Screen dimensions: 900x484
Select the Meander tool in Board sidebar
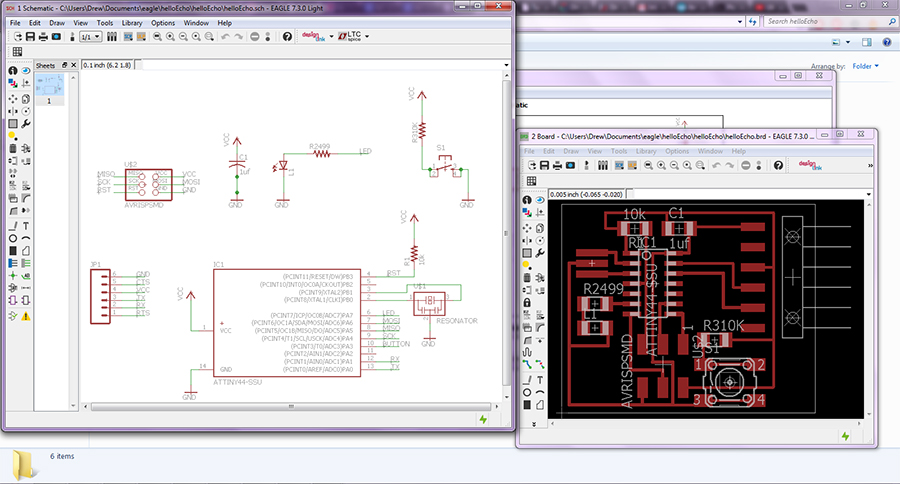tap(527, 351)
